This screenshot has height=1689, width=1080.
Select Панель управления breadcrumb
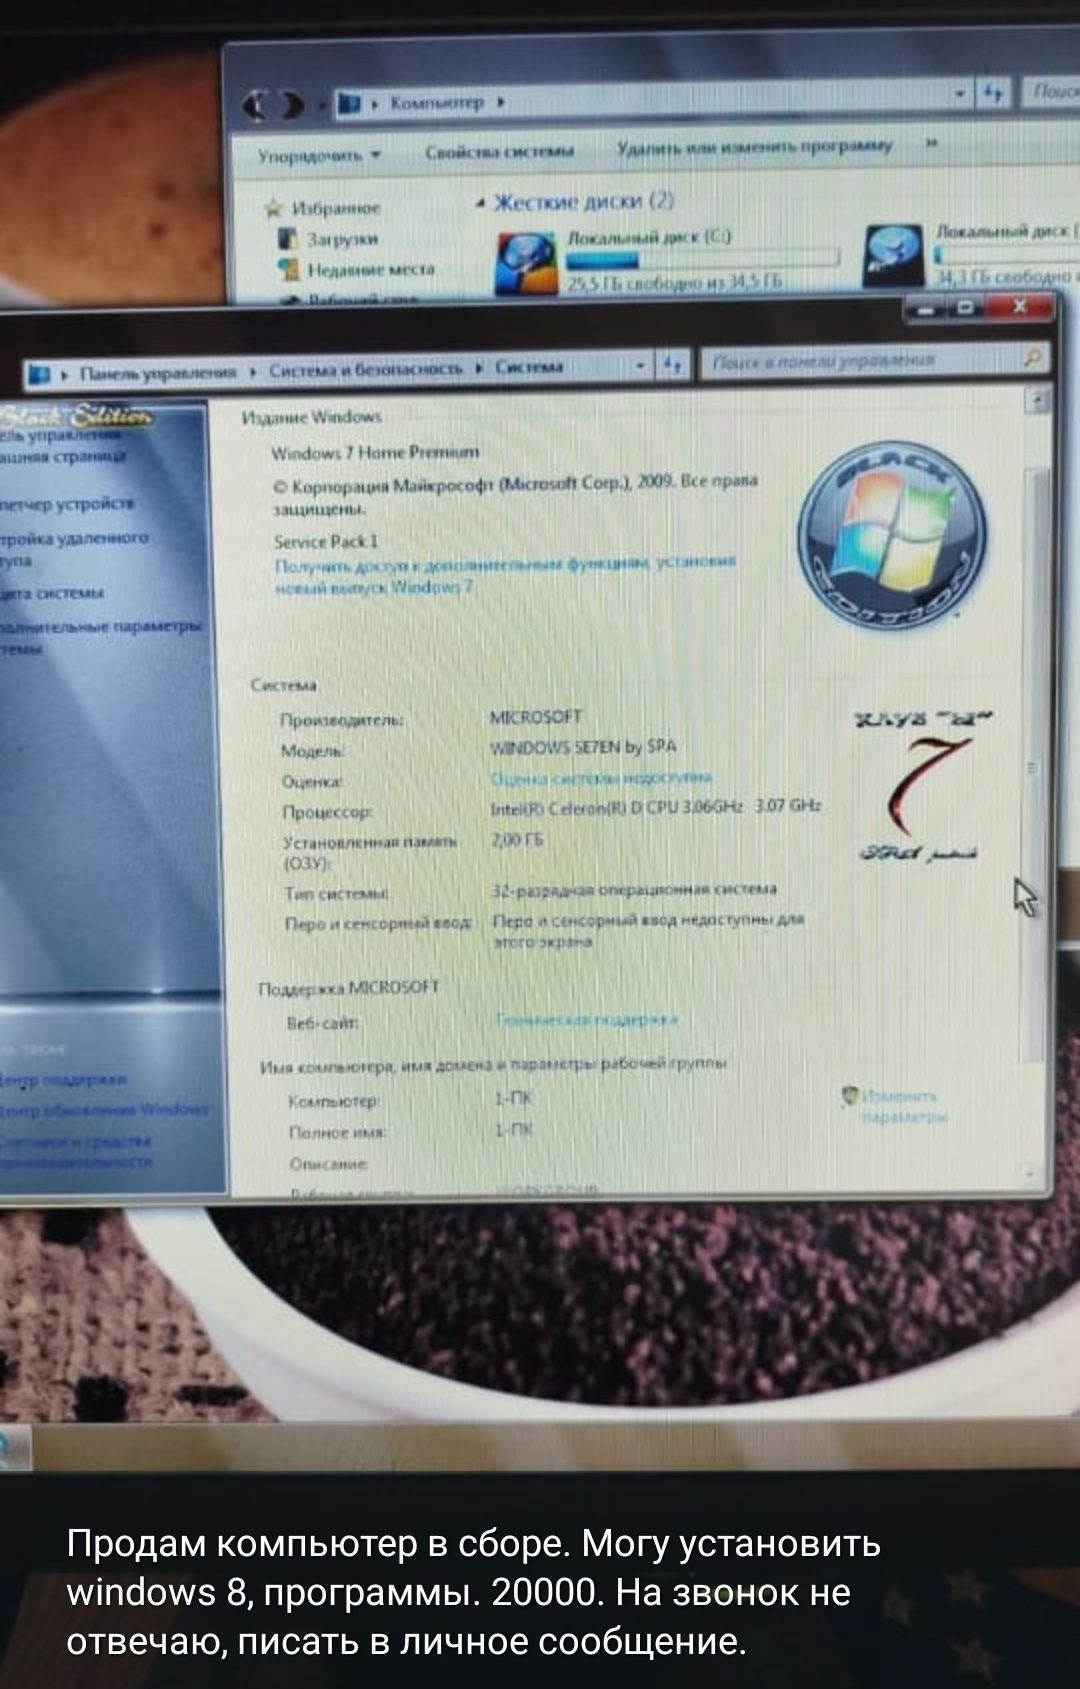(x=158, y=373)
